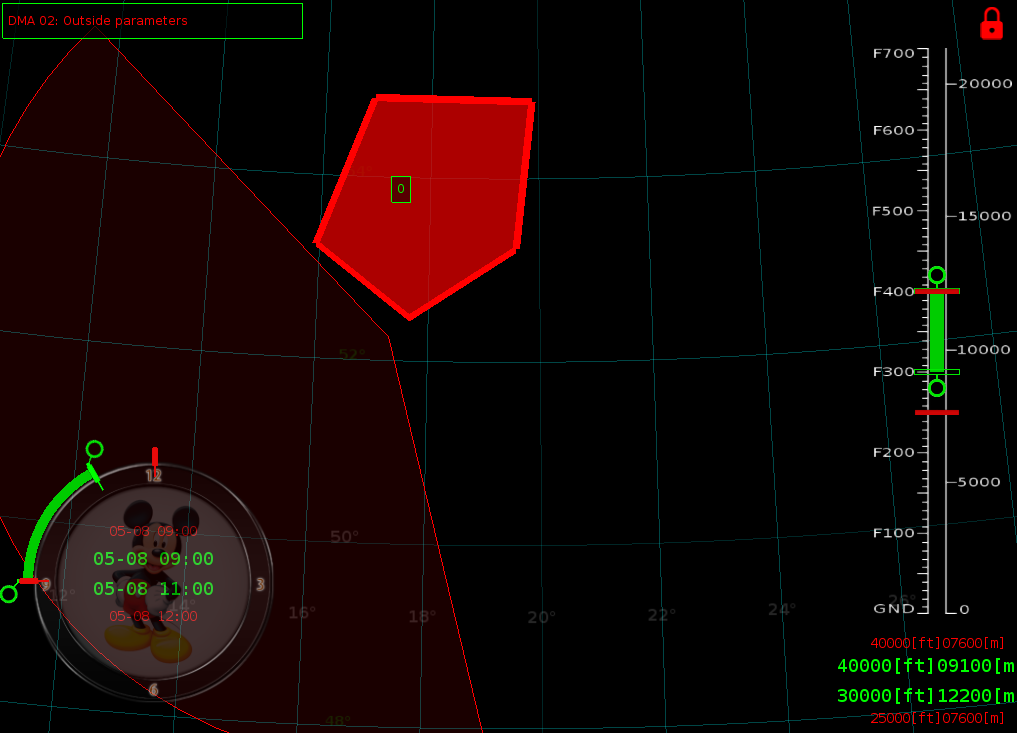Click the F500 flight level label
Viewport: 1017px width, 733px height.
[893, 211]
